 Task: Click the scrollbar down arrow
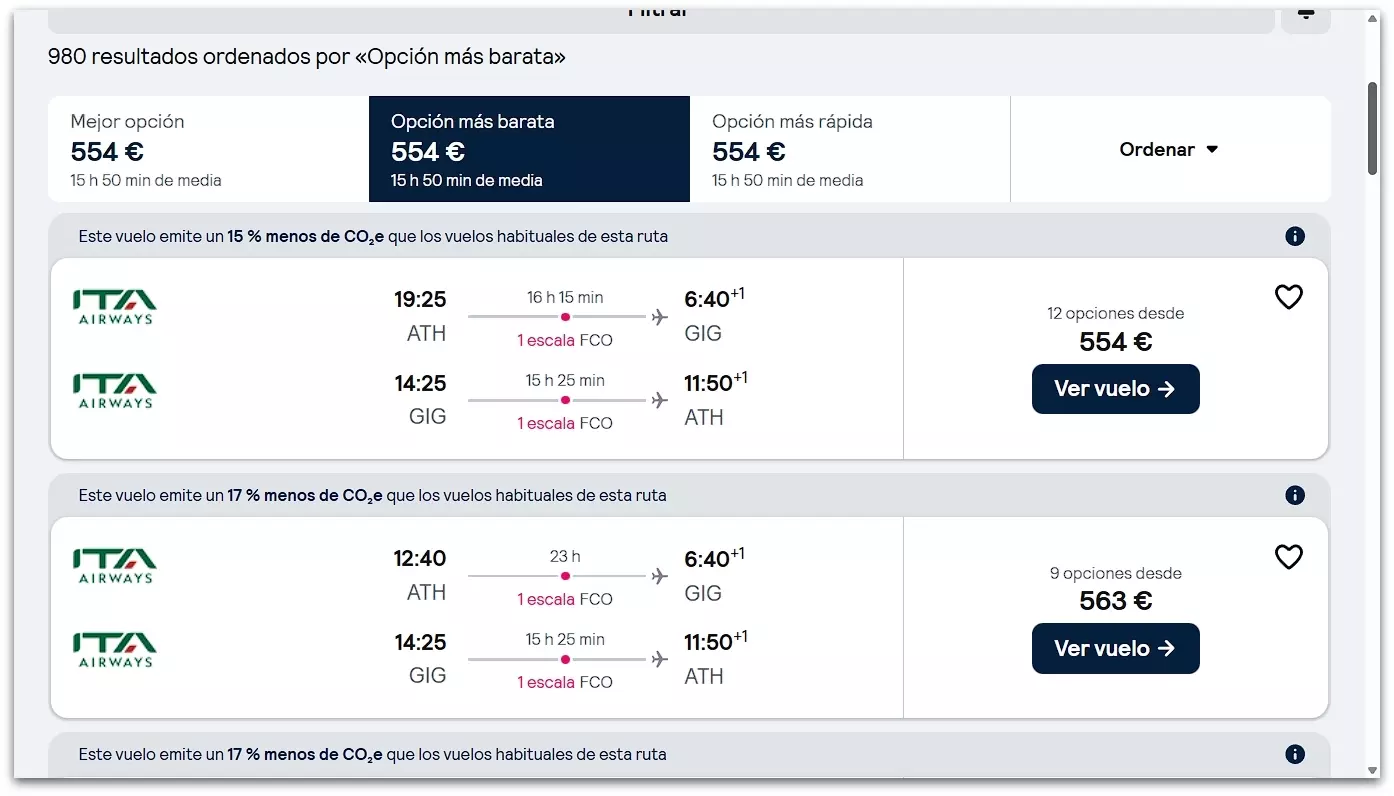[1373, 771]
